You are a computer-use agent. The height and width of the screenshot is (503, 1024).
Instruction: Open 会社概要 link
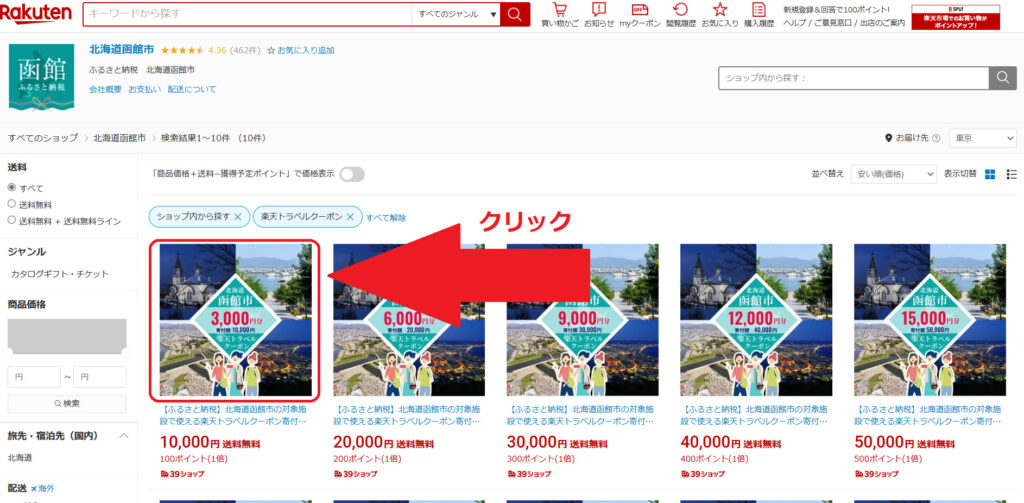(x=105, y=89)
